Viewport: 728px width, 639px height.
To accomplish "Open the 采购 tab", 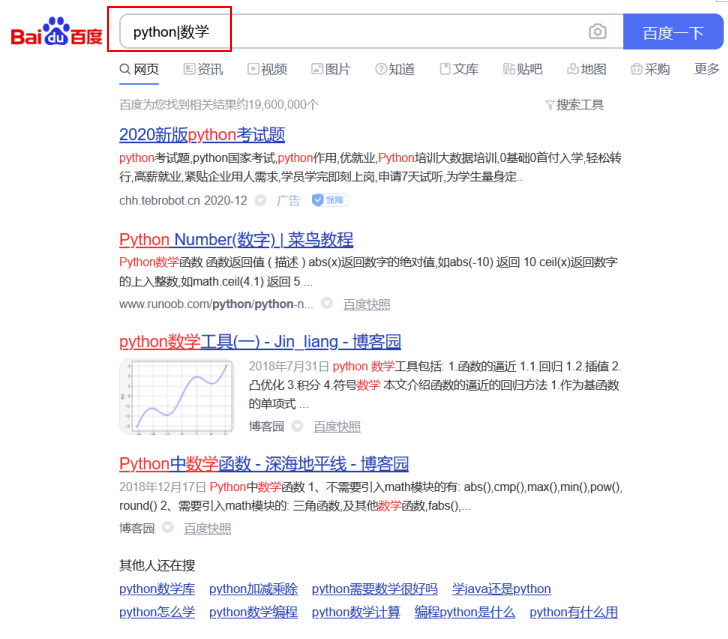I will (x=650, y=69).
